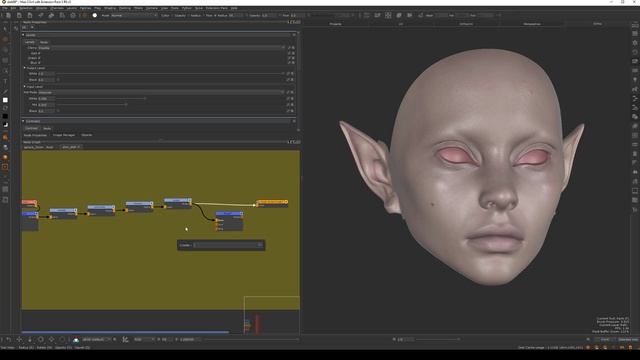Switch to the Ortho/UV viewport tab
This screenshot has height=360, width=640.
point(466,24)
